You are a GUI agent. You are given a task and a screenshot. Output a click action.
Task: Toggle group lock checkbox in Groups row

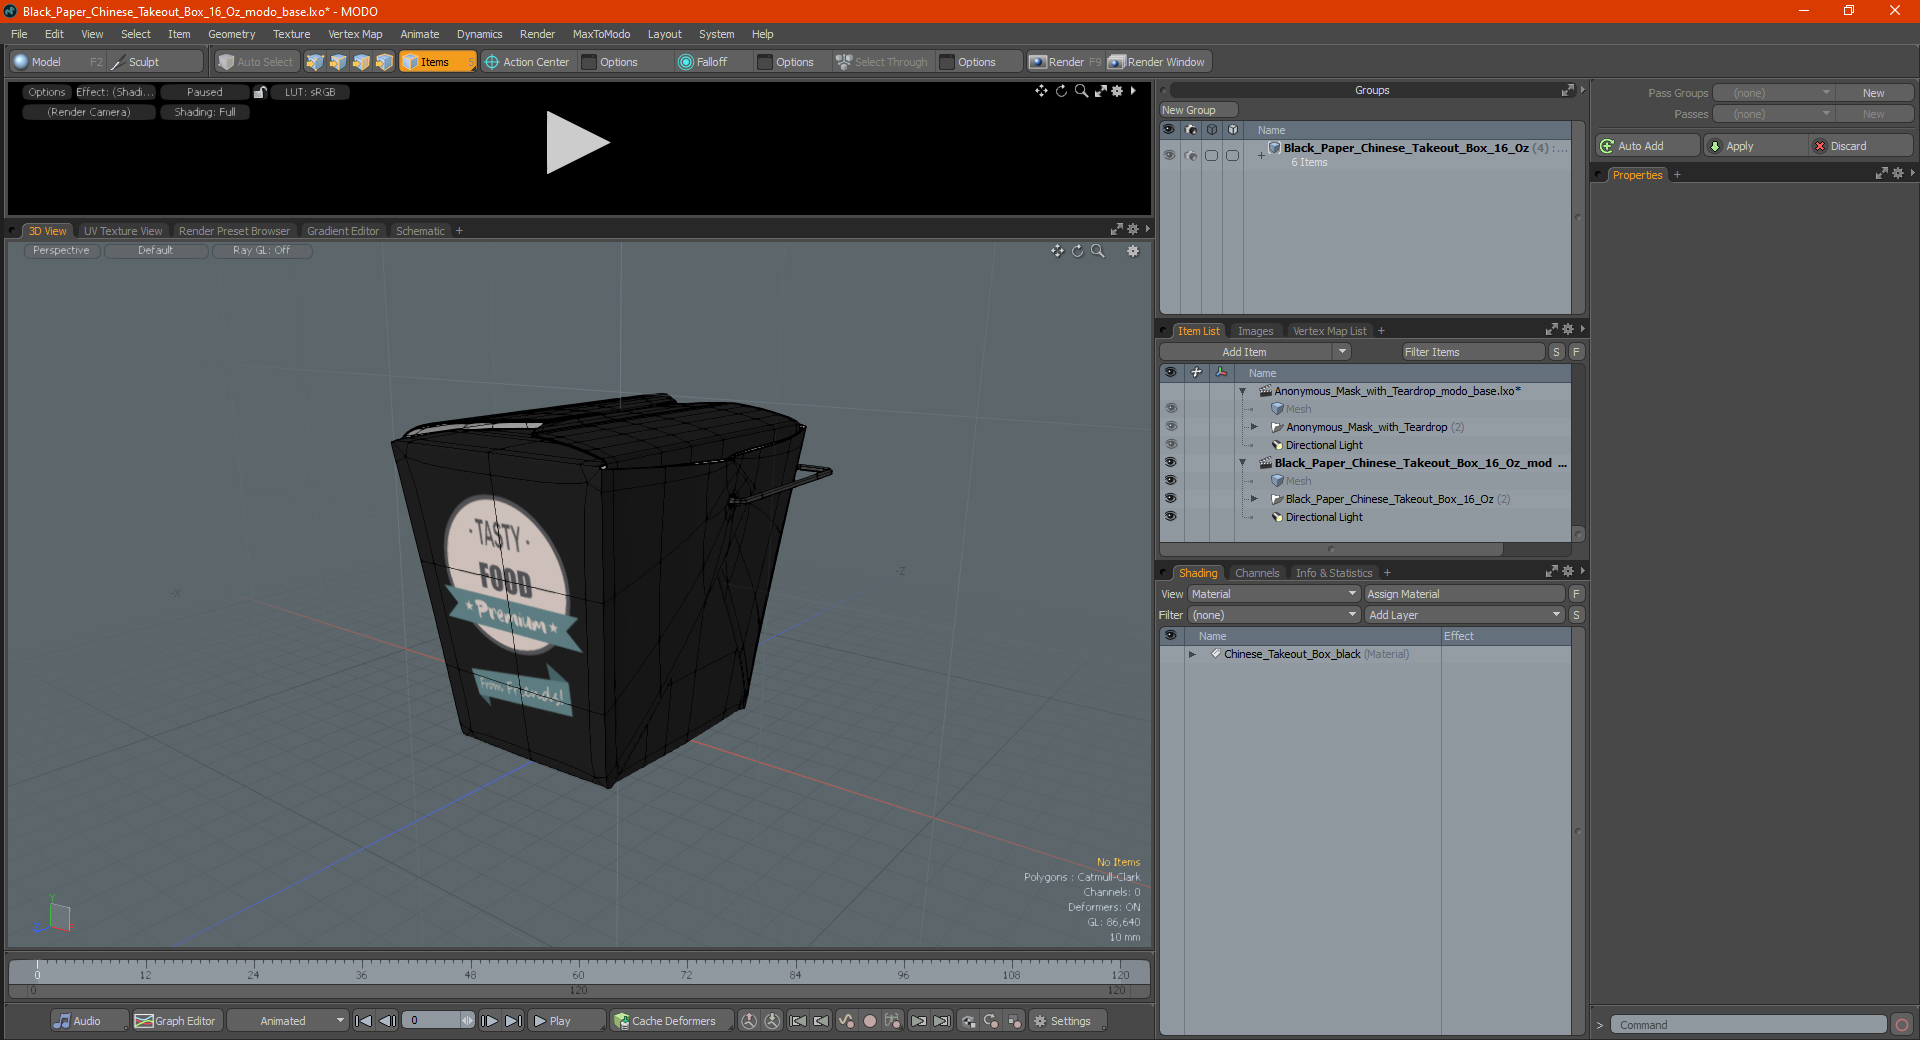click(1232, 155)
